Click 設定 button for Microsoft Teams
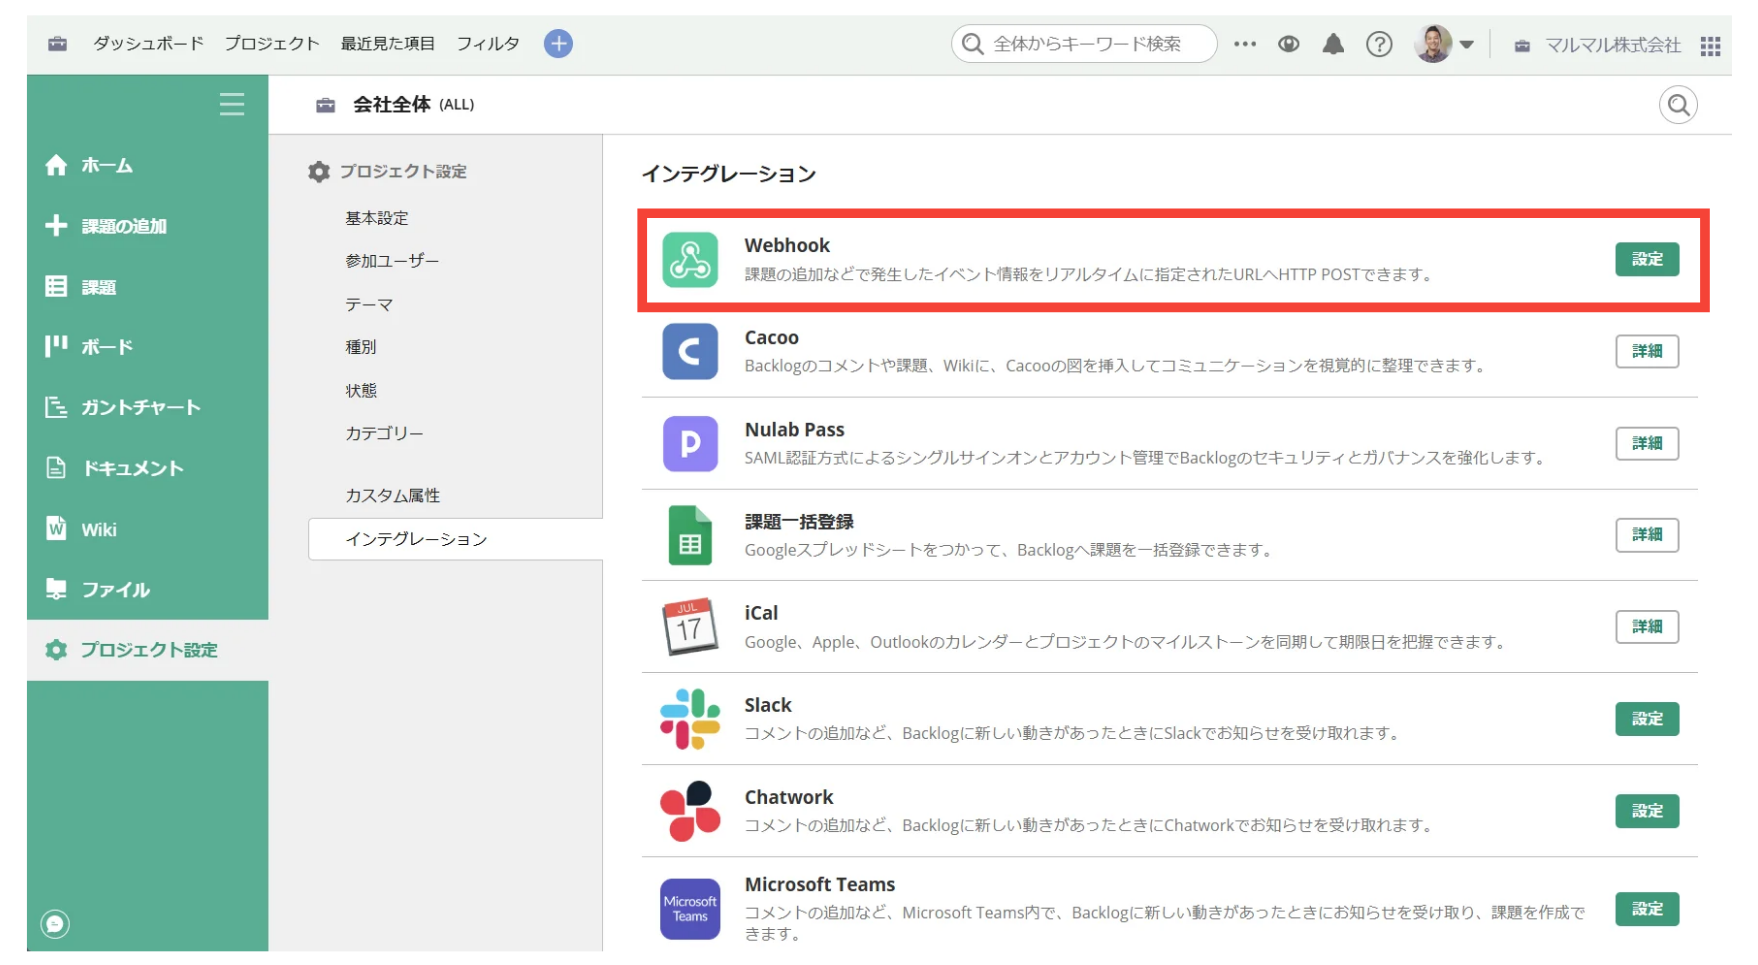Viewport: 1758px width, 965px height. click(1647, 909)
